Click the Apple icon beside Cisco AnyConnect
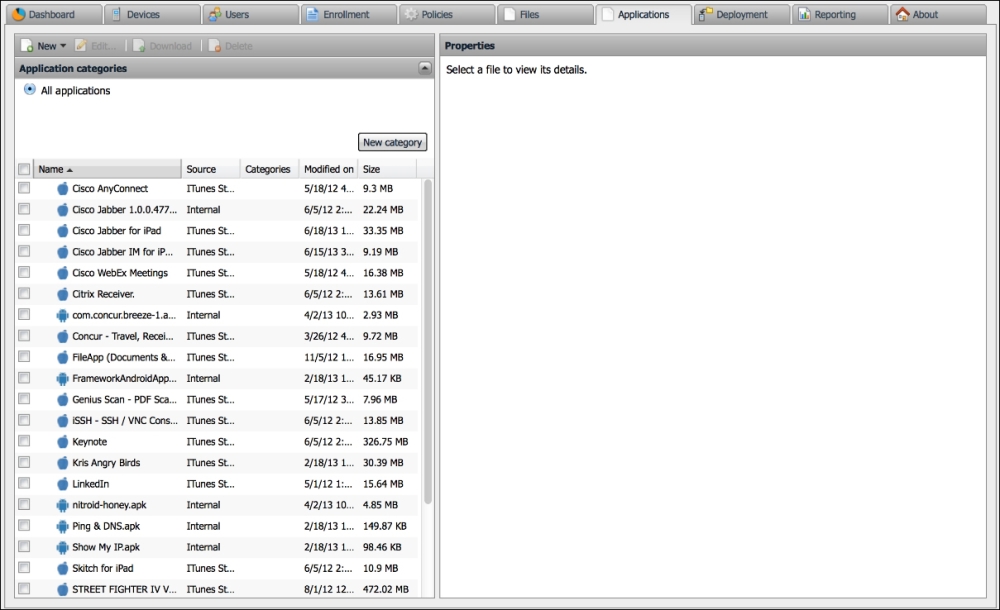Image resolution: width=1000 pixels, height=610 pixels. pyautogui.click(x=62, y=189)
